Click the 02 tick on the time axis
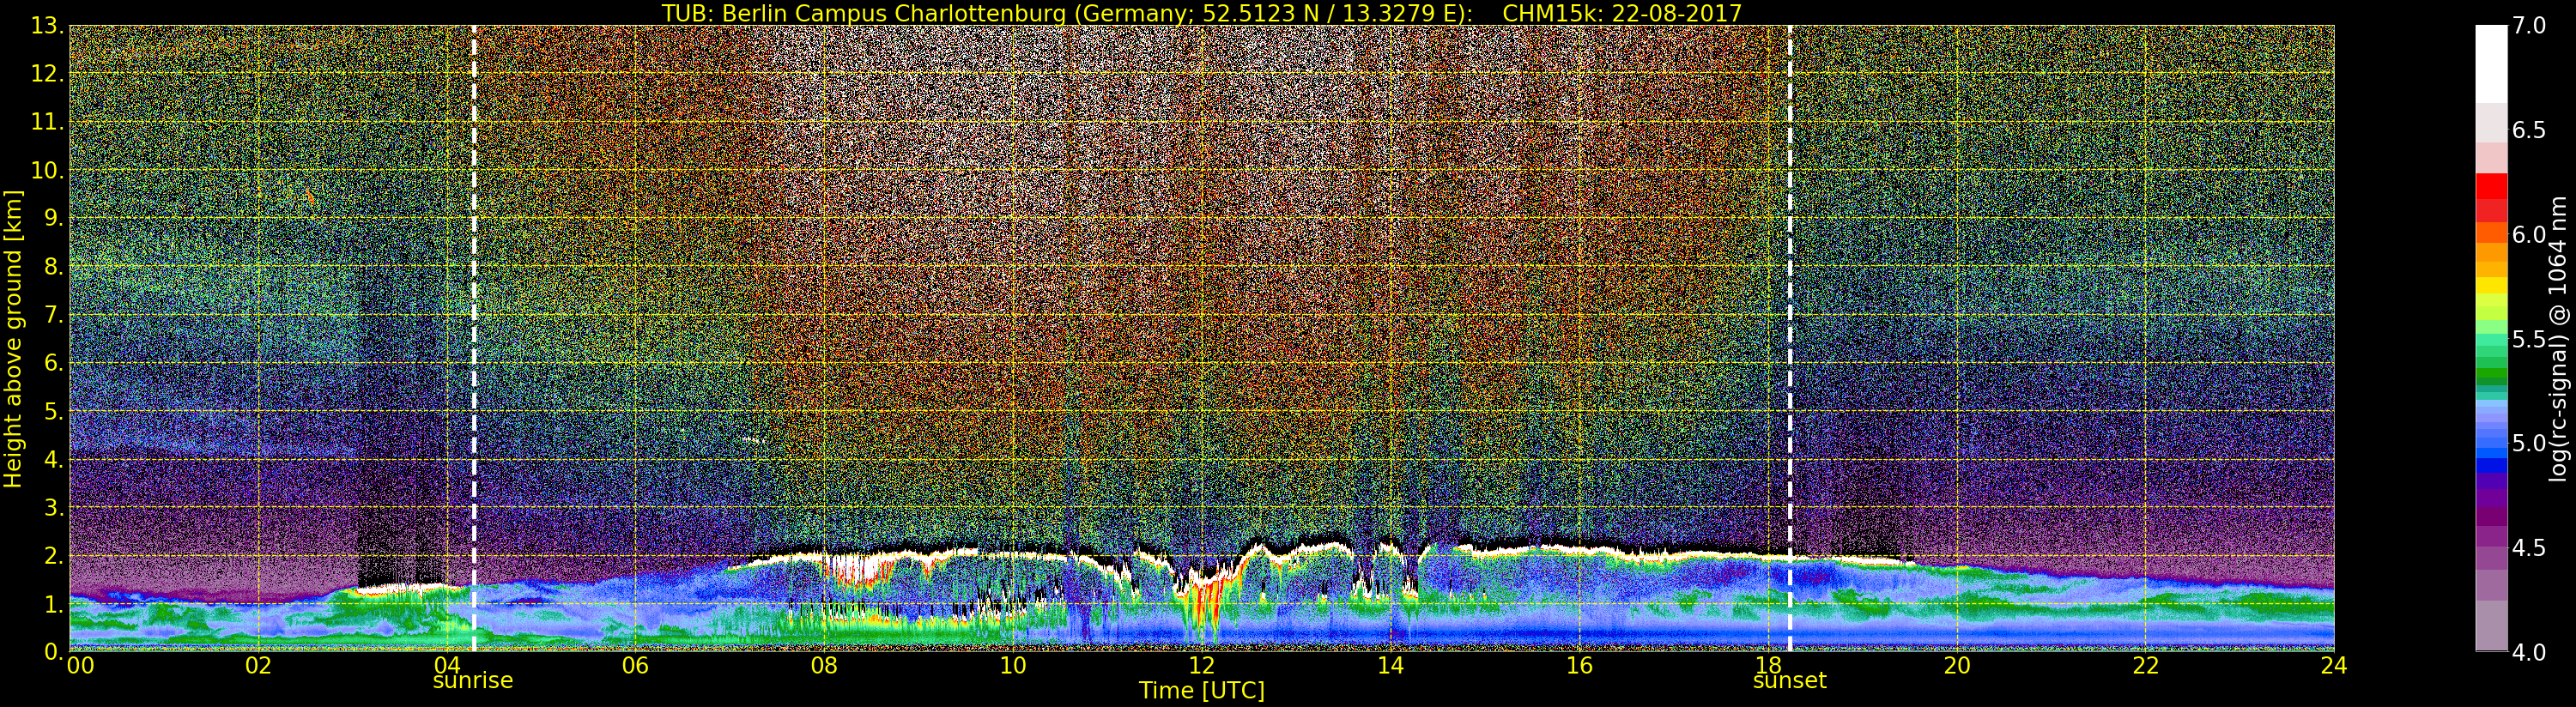Screen dimensions: 2576x707 258,666
